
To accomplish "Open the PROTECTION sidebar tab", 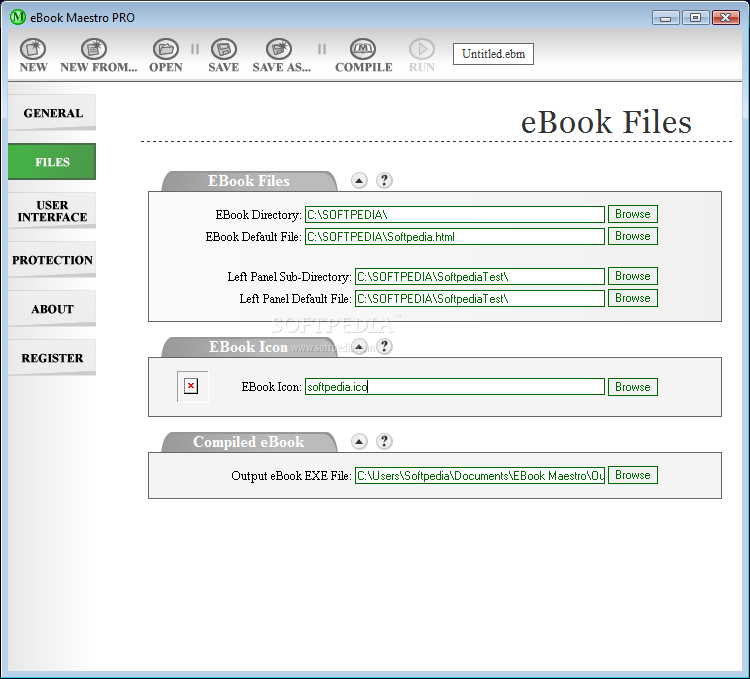I will (52, 260).
